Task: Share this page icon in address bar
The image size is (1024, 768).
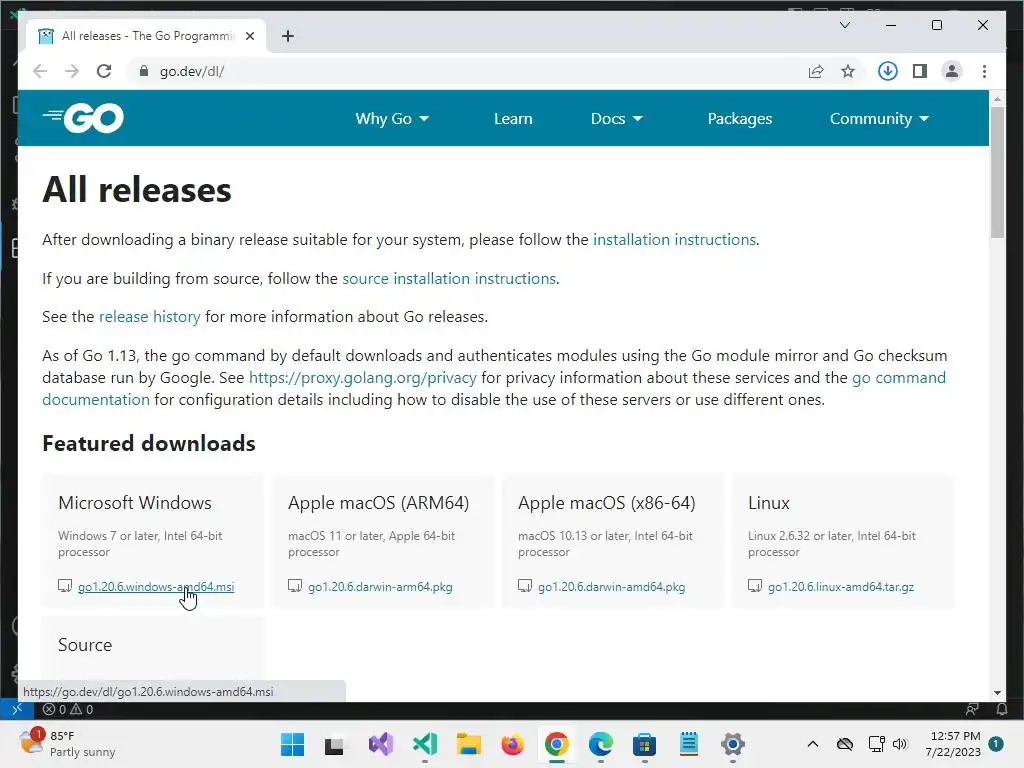Action: (x=816, y=71)
